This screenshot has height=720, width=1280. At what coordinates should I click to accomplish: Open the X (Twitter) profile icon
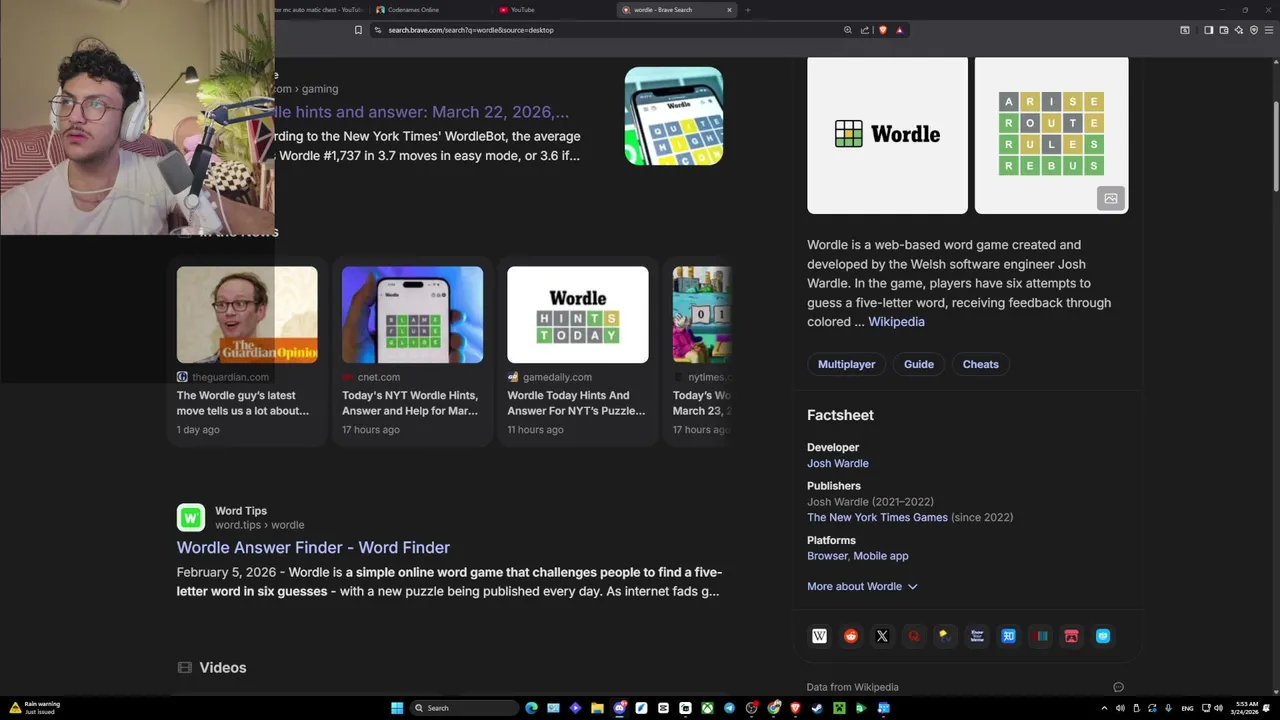pos(882,636)
